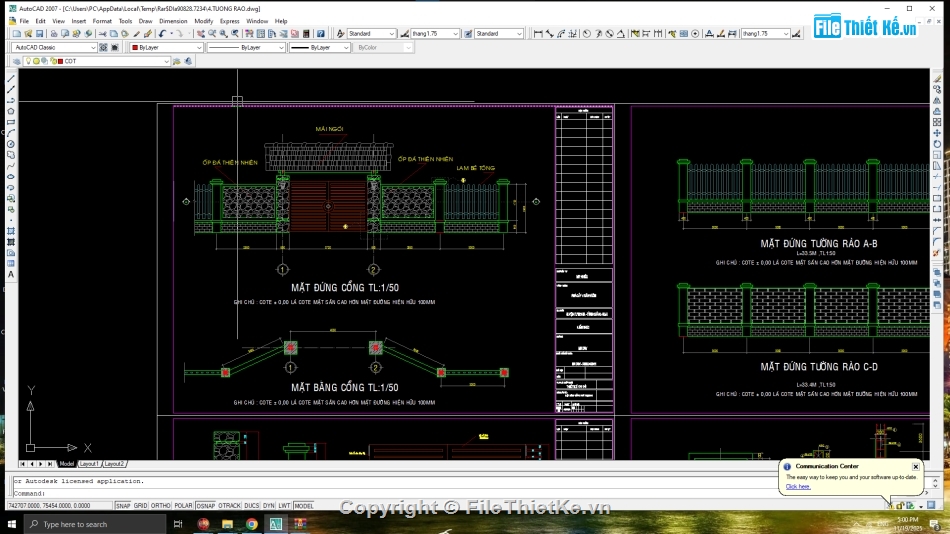Select the Polygon draw tool

point(11,112)
